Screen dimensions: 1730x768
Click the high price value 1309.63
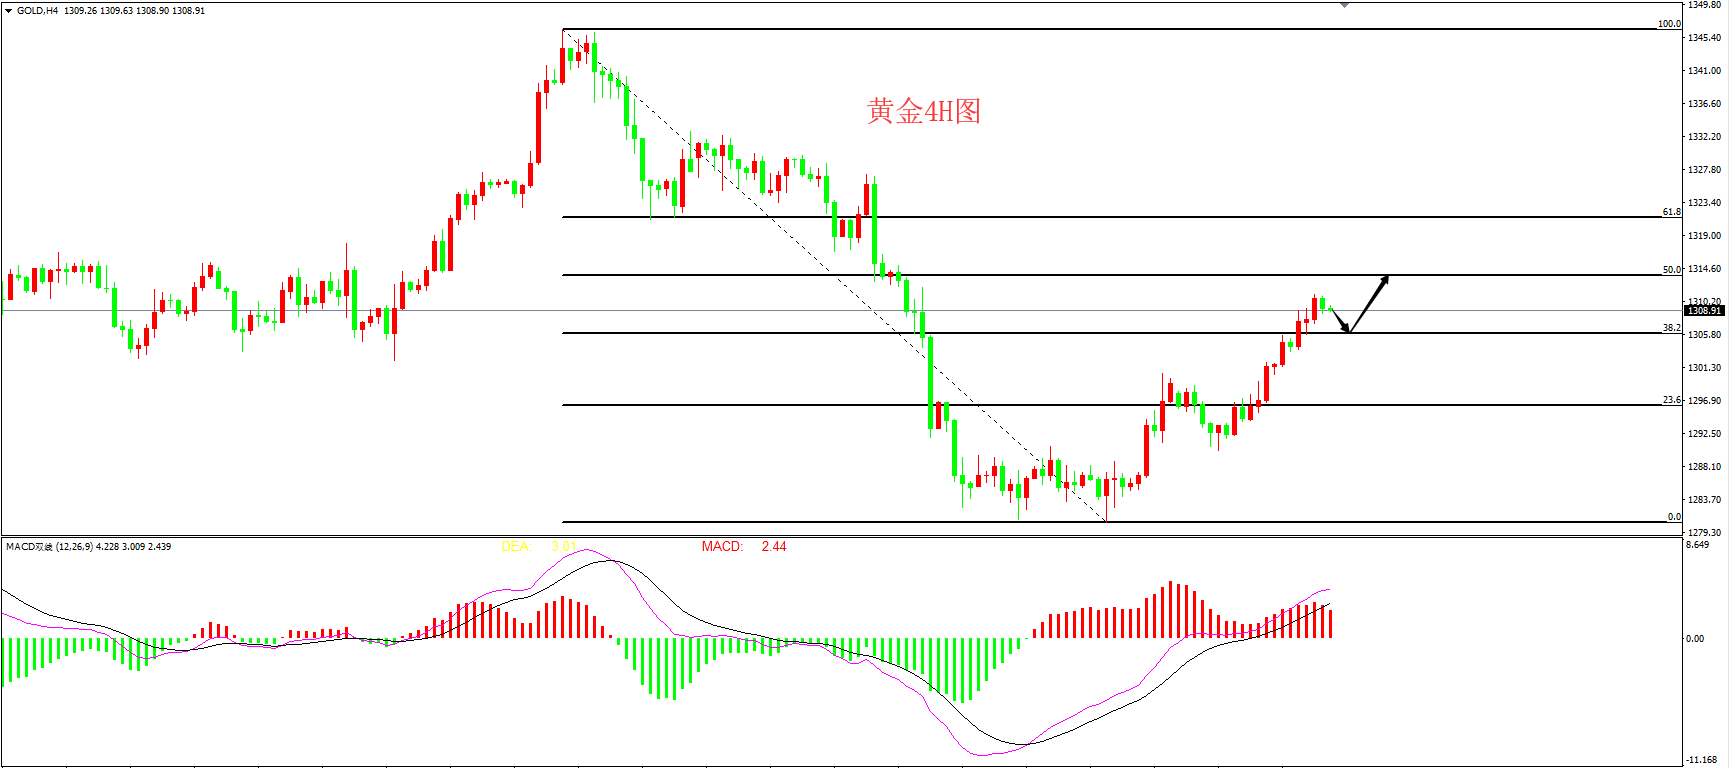tap(116, 11)
